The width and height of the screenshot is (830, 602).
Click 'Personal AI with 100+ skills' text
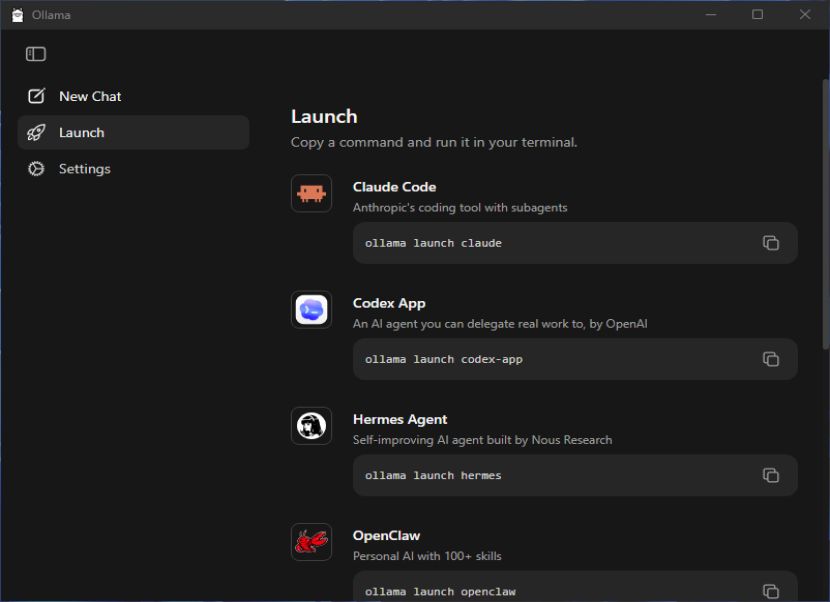[427, 556]
